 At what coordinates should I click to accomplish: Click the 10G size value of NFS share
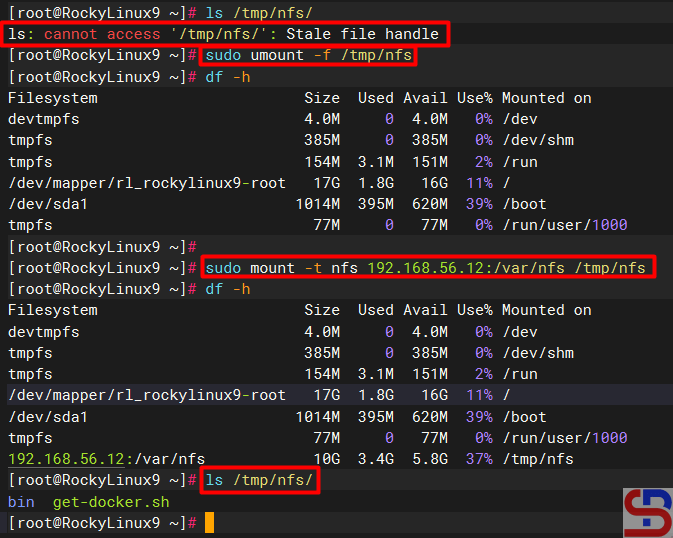click(327, 459)
